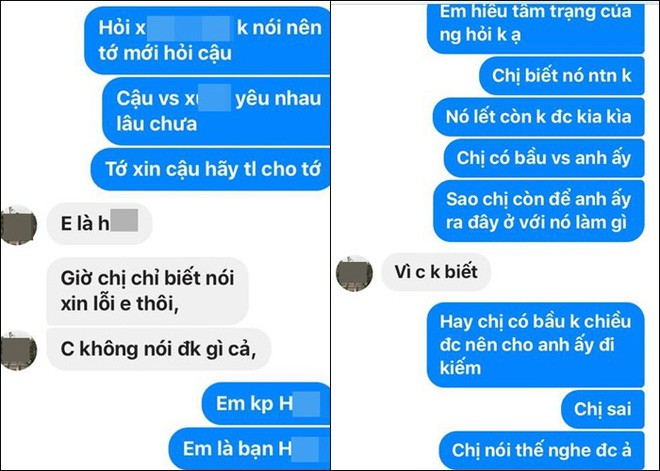Screen dimensions: 660x471
Task: Tap the 'k nói nên tớ mới hỏi cậu' message
Action: tap(208, 40)
